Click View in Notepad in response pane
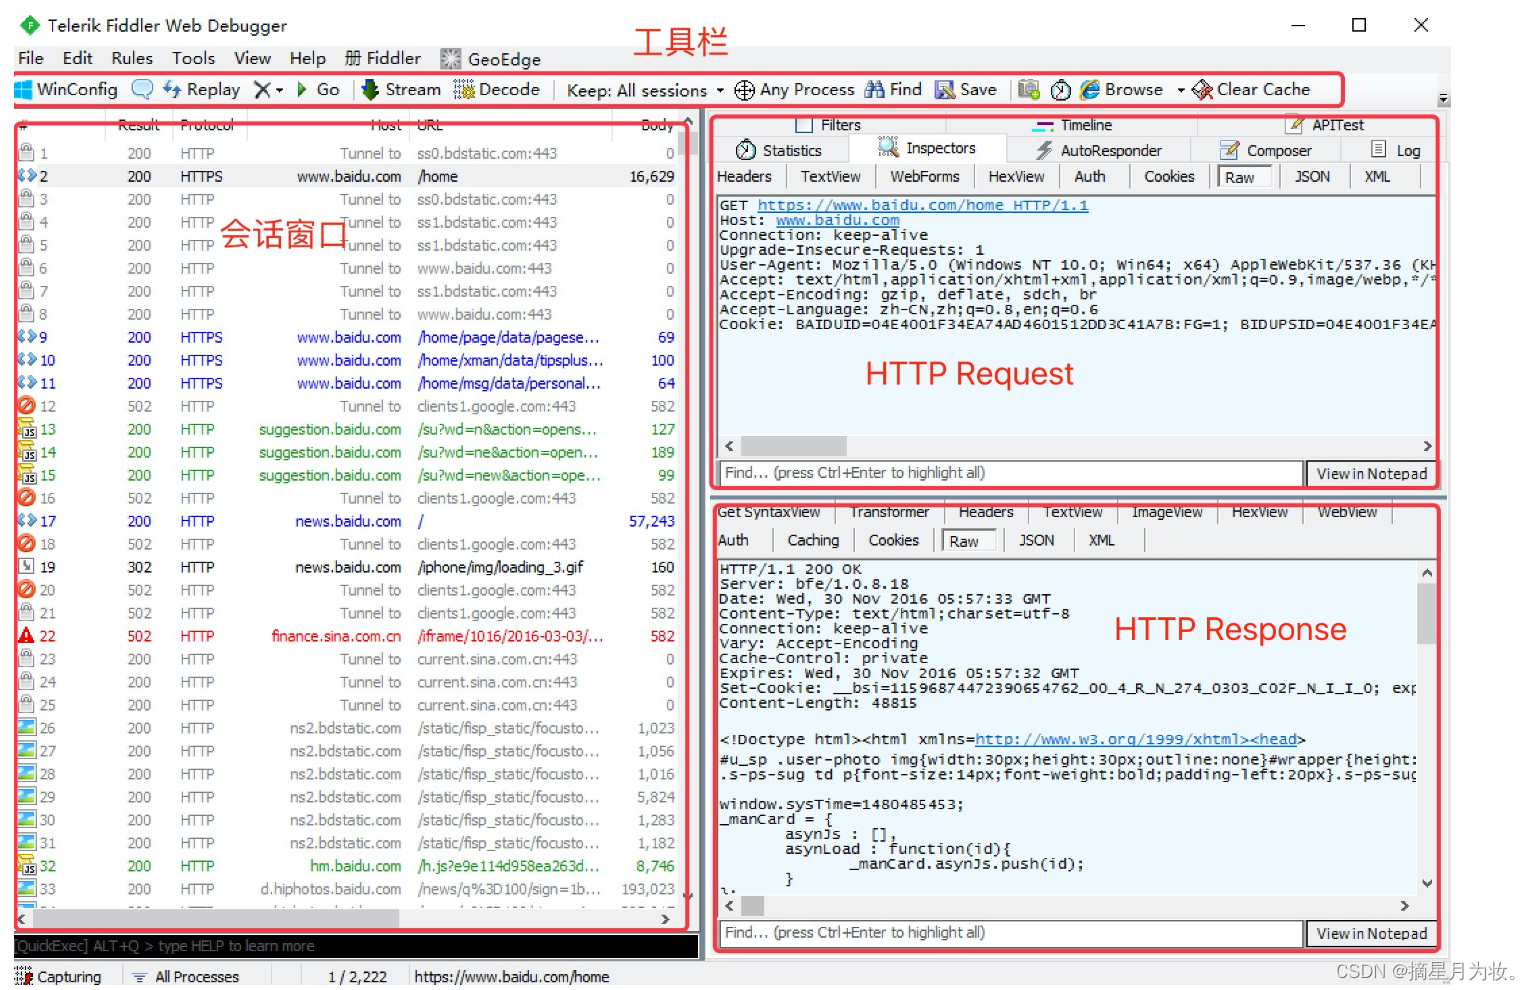The height and width of the screenshot is (990, 1530). 1371,934
